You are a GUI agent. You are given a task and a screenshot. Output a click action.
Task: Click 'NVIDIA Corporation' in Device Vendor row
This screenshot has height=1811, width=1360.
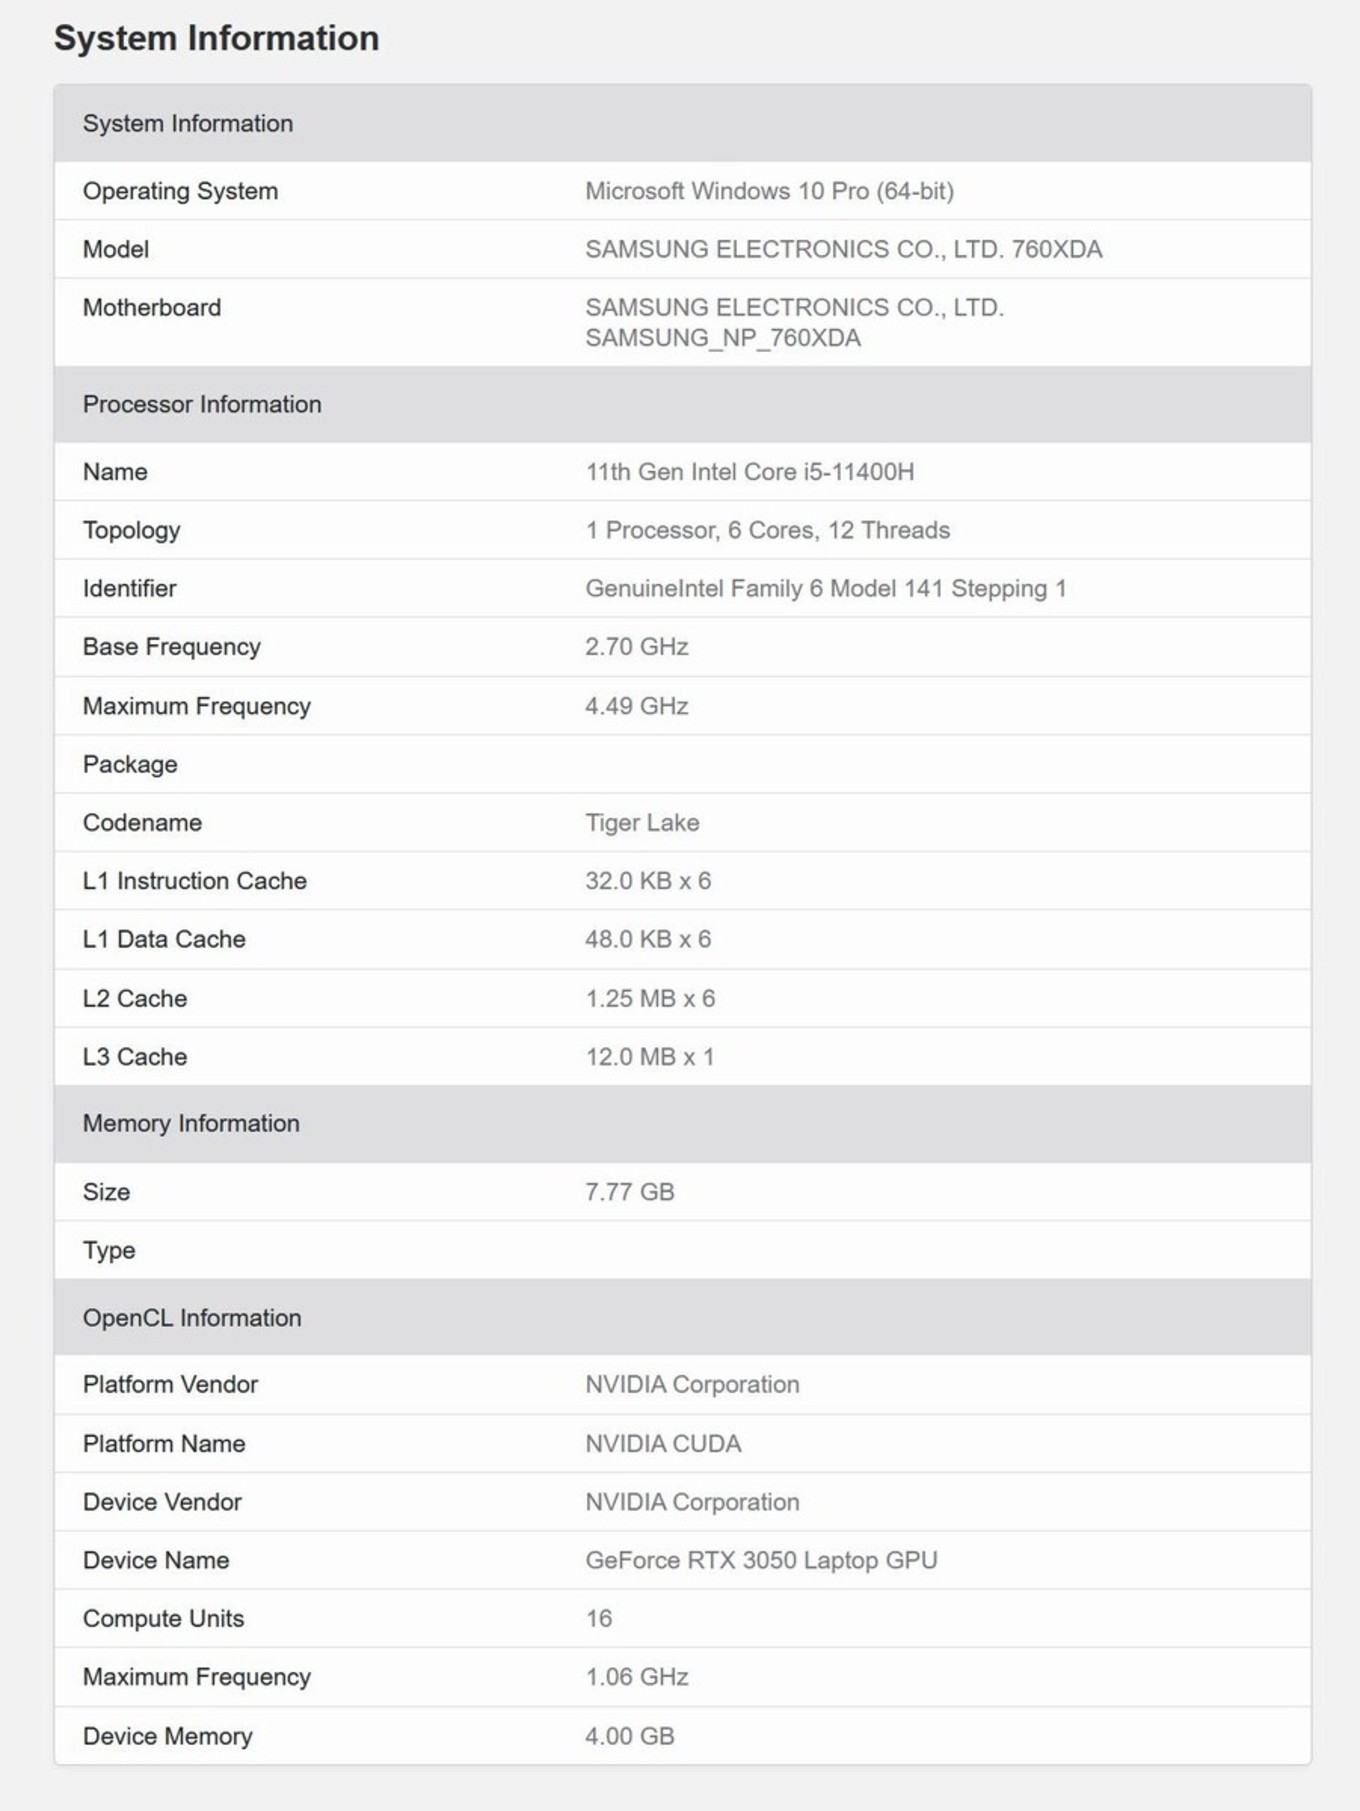coord(692,1502)
